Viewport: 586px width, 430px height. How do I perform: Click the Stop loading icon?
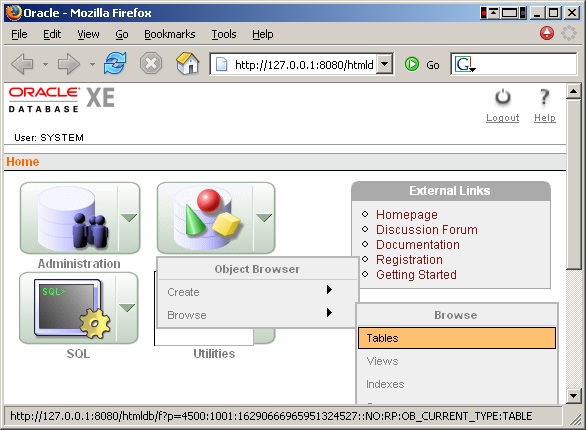click(x=151, y=64)
